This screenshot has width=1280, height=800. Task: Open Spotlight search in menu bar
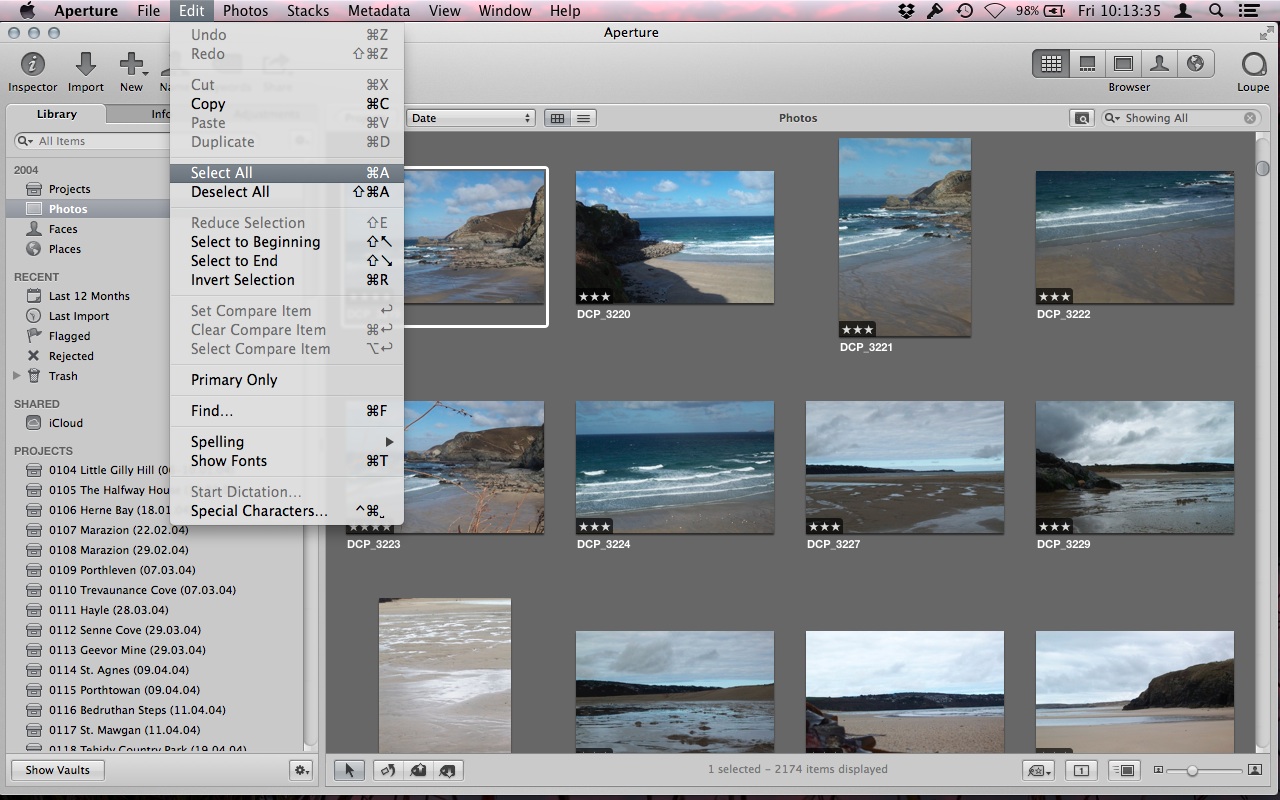(1216, 11)
